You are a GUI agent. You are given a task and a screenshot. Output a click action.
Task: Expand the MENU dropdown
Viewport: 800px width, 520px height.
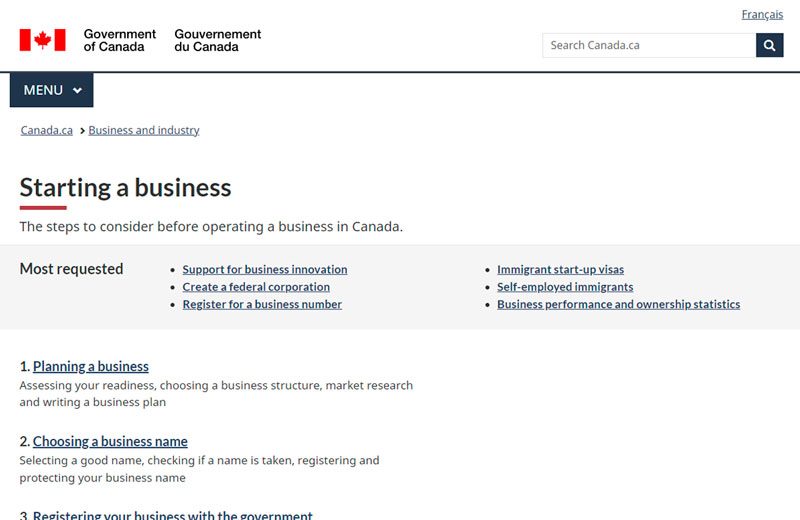click(51, 90)
